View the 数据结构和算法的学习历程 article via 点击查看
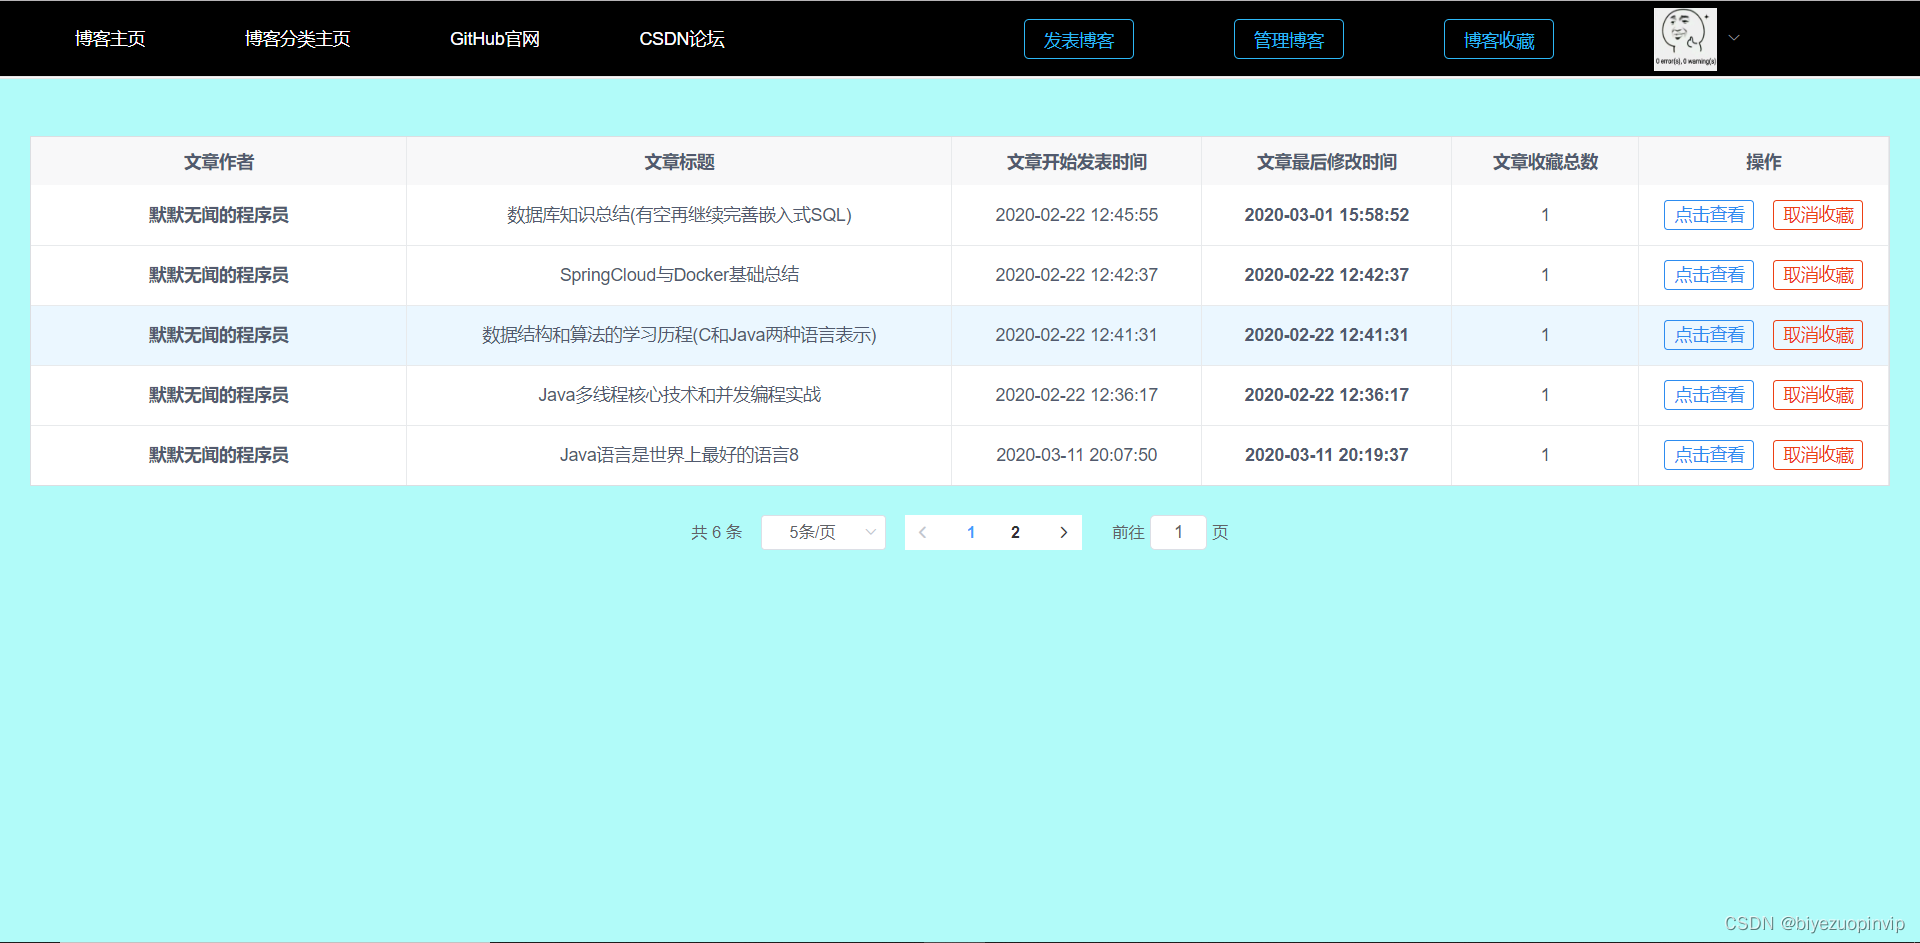The width and height of the screenshot is (1920, 943). coord(1709,335)
